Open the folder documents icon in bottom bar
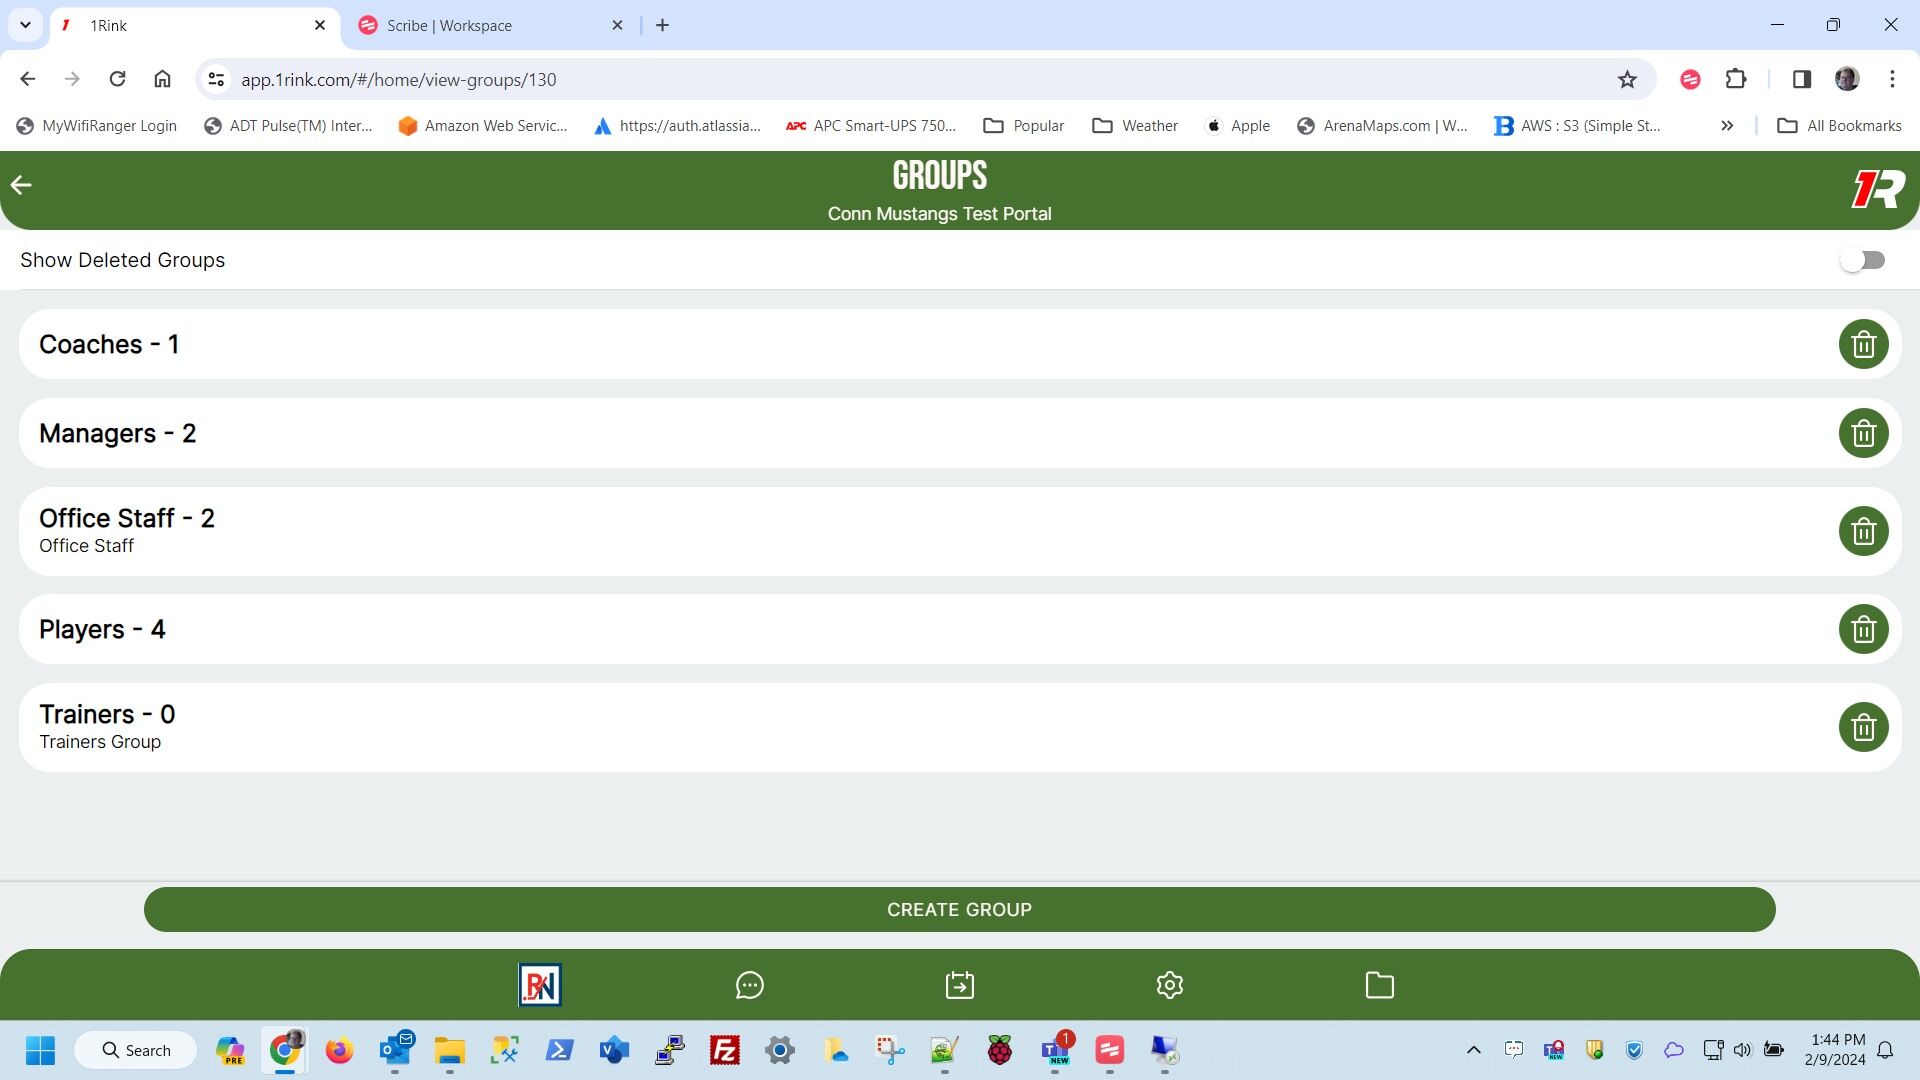Screen dimensions: 1920x1080 pyautogui.click(x=1379, y=985)
